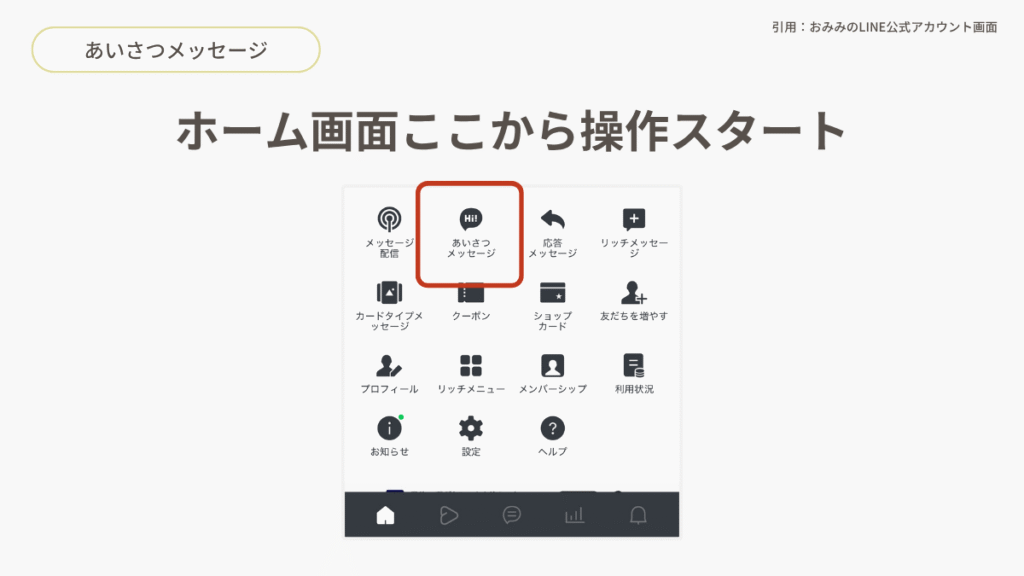Open the bell notifications tab
The image size is (1024, 576).
click(x=637, y=515)
